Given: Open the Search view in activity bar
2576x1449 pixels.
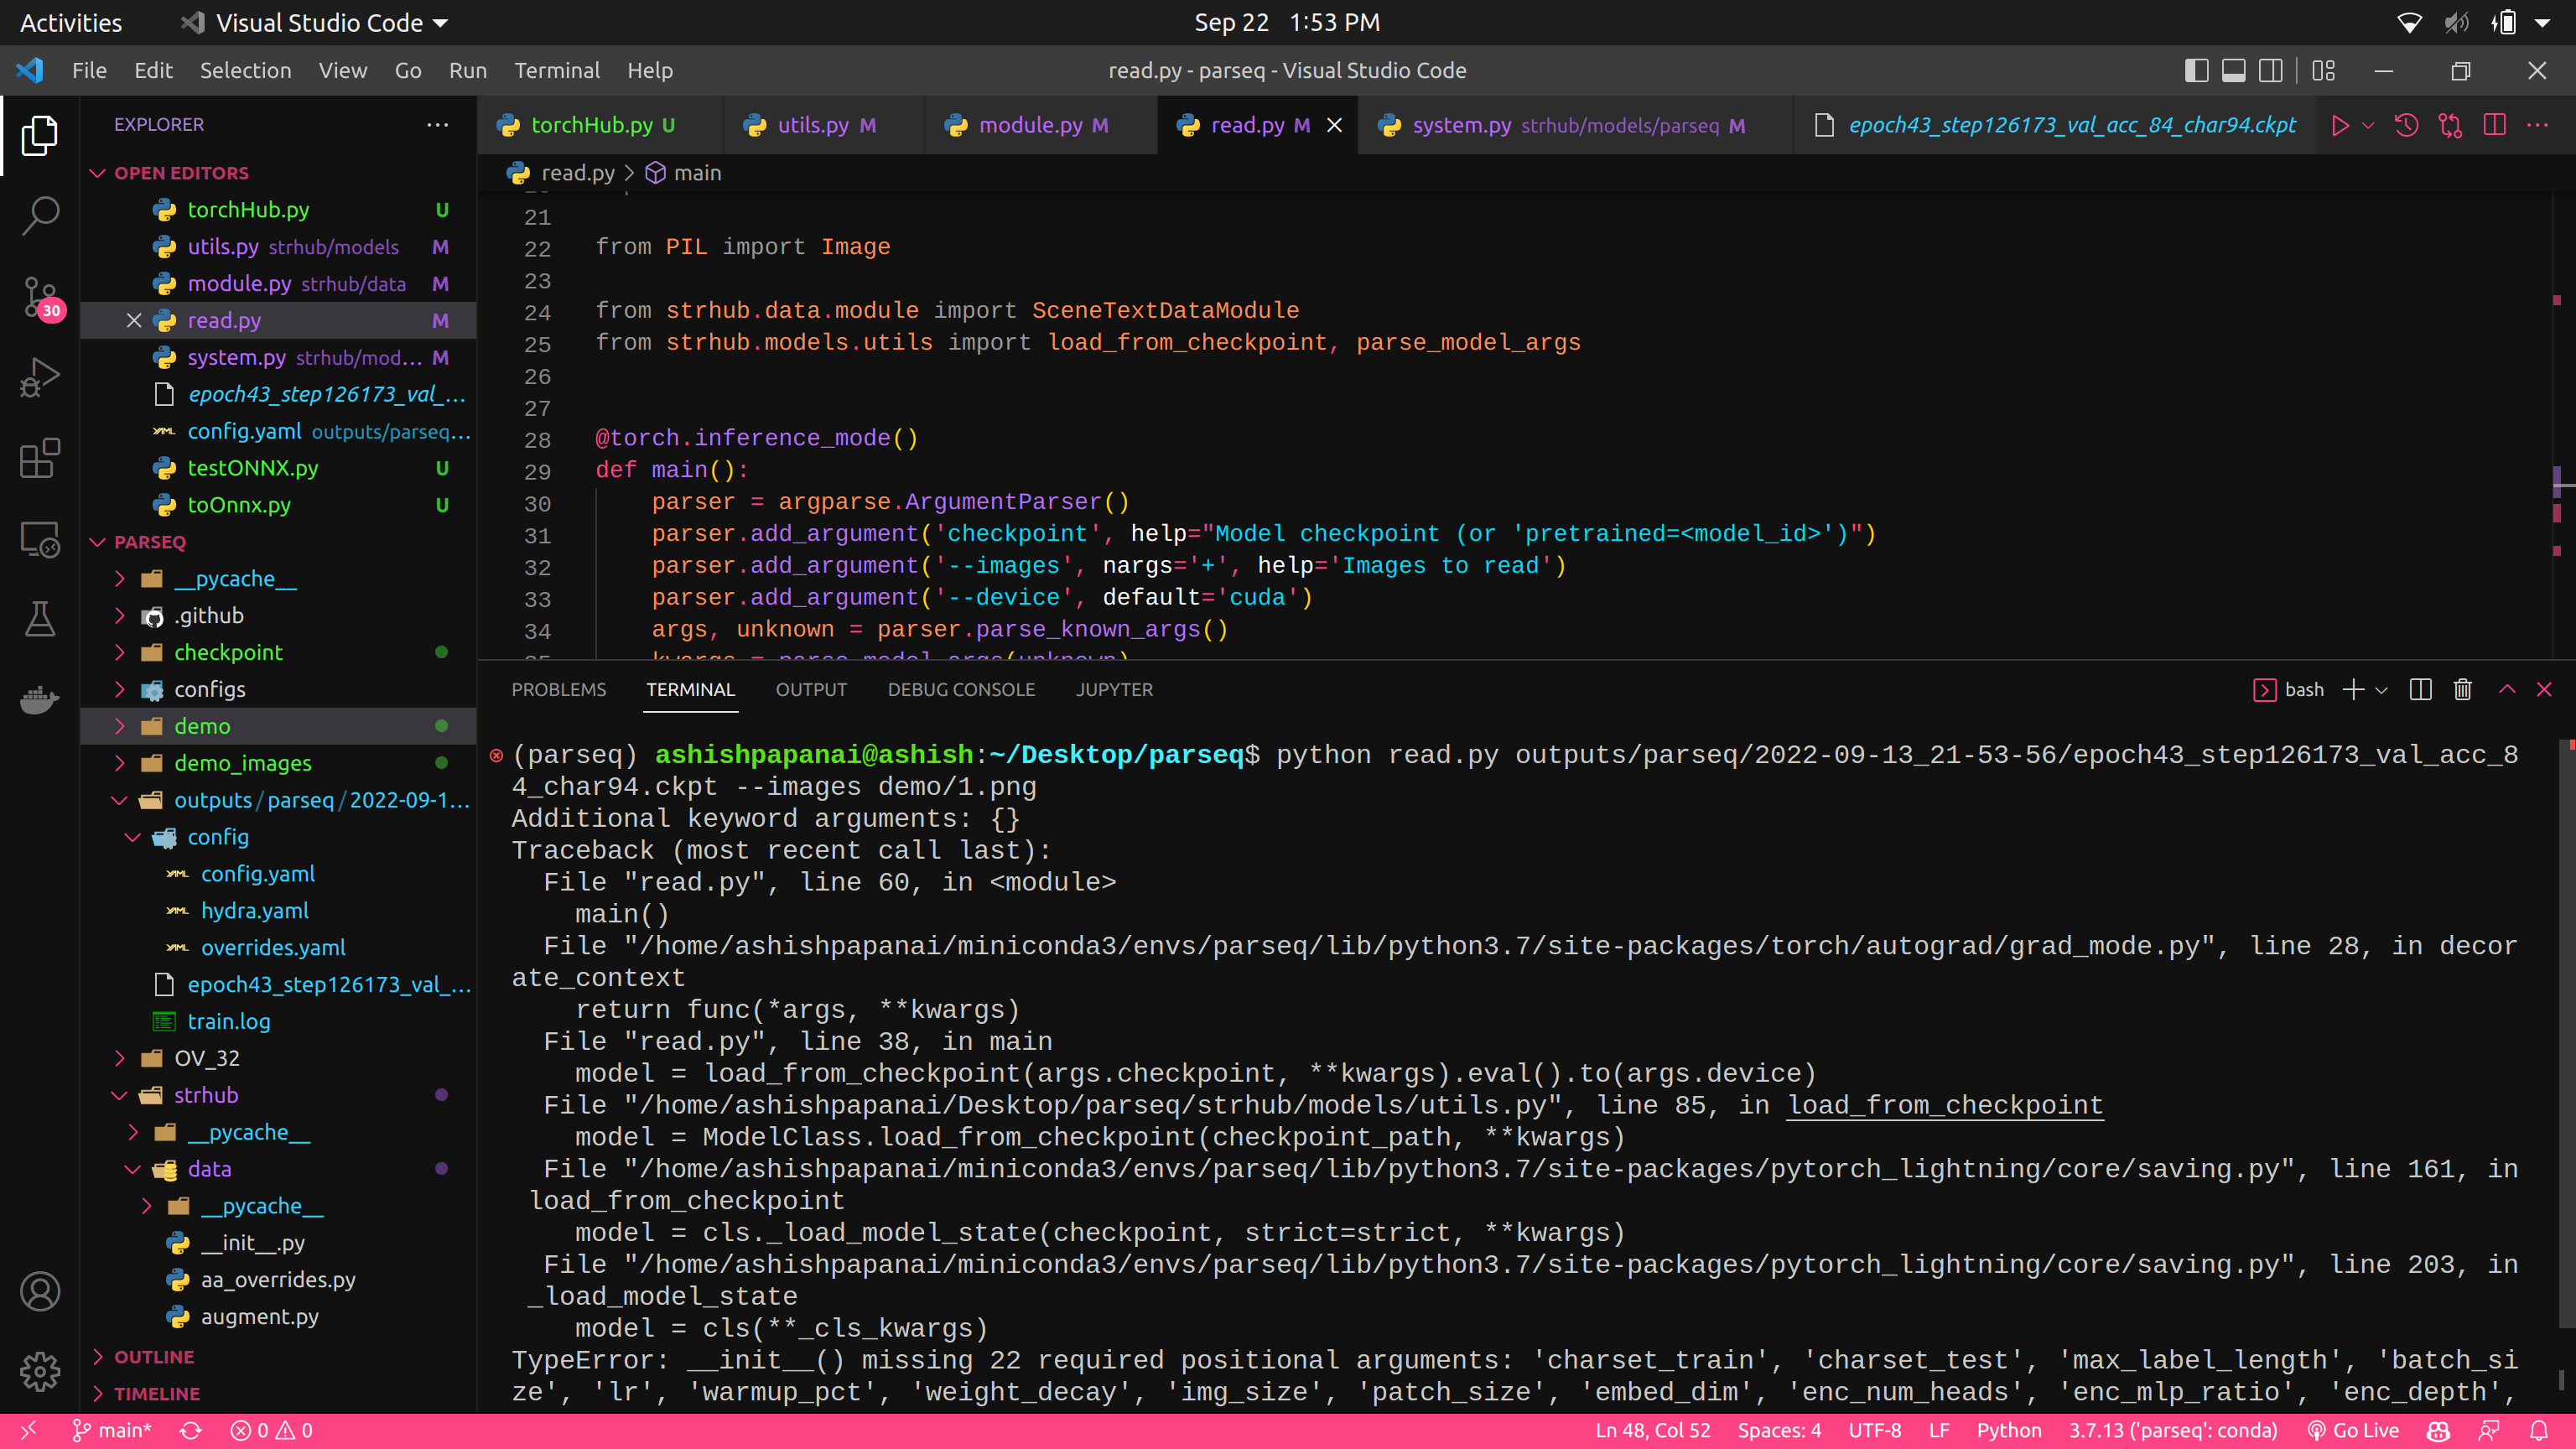Looking at the screenshot, I should (x=40, y=215).
